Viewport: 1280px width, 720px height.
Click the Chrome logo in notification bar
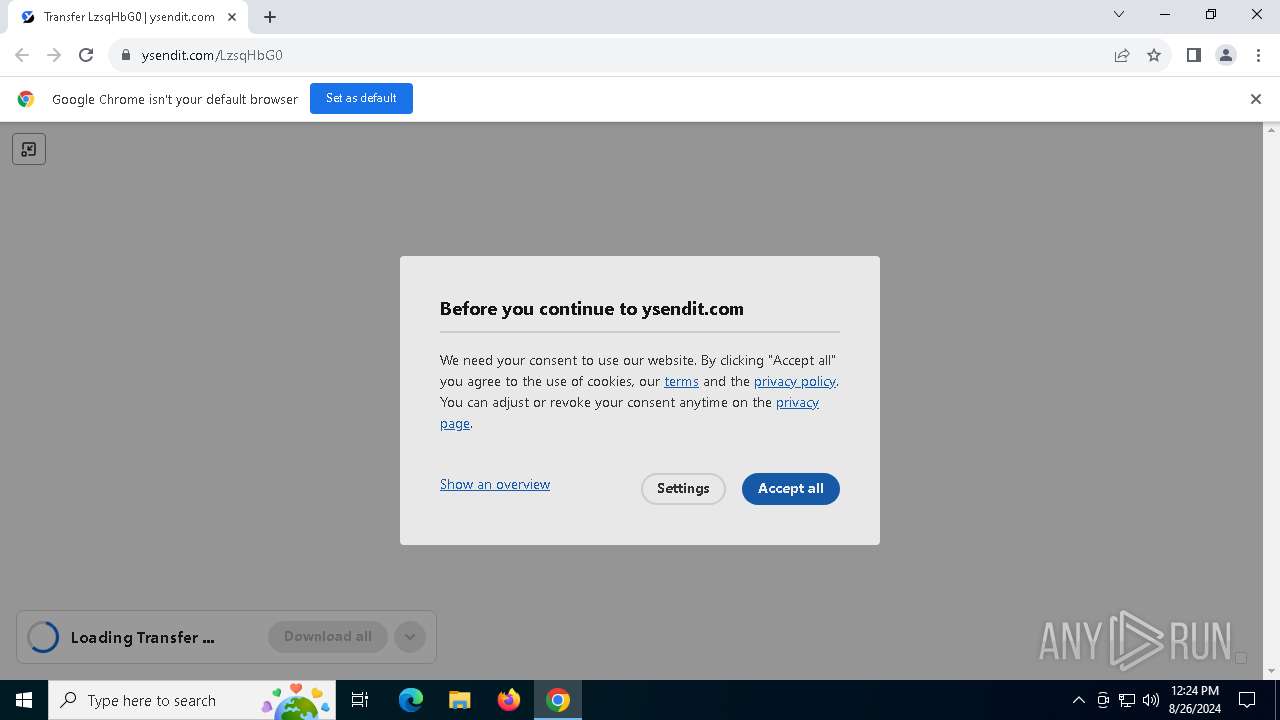tap(26, 99)
